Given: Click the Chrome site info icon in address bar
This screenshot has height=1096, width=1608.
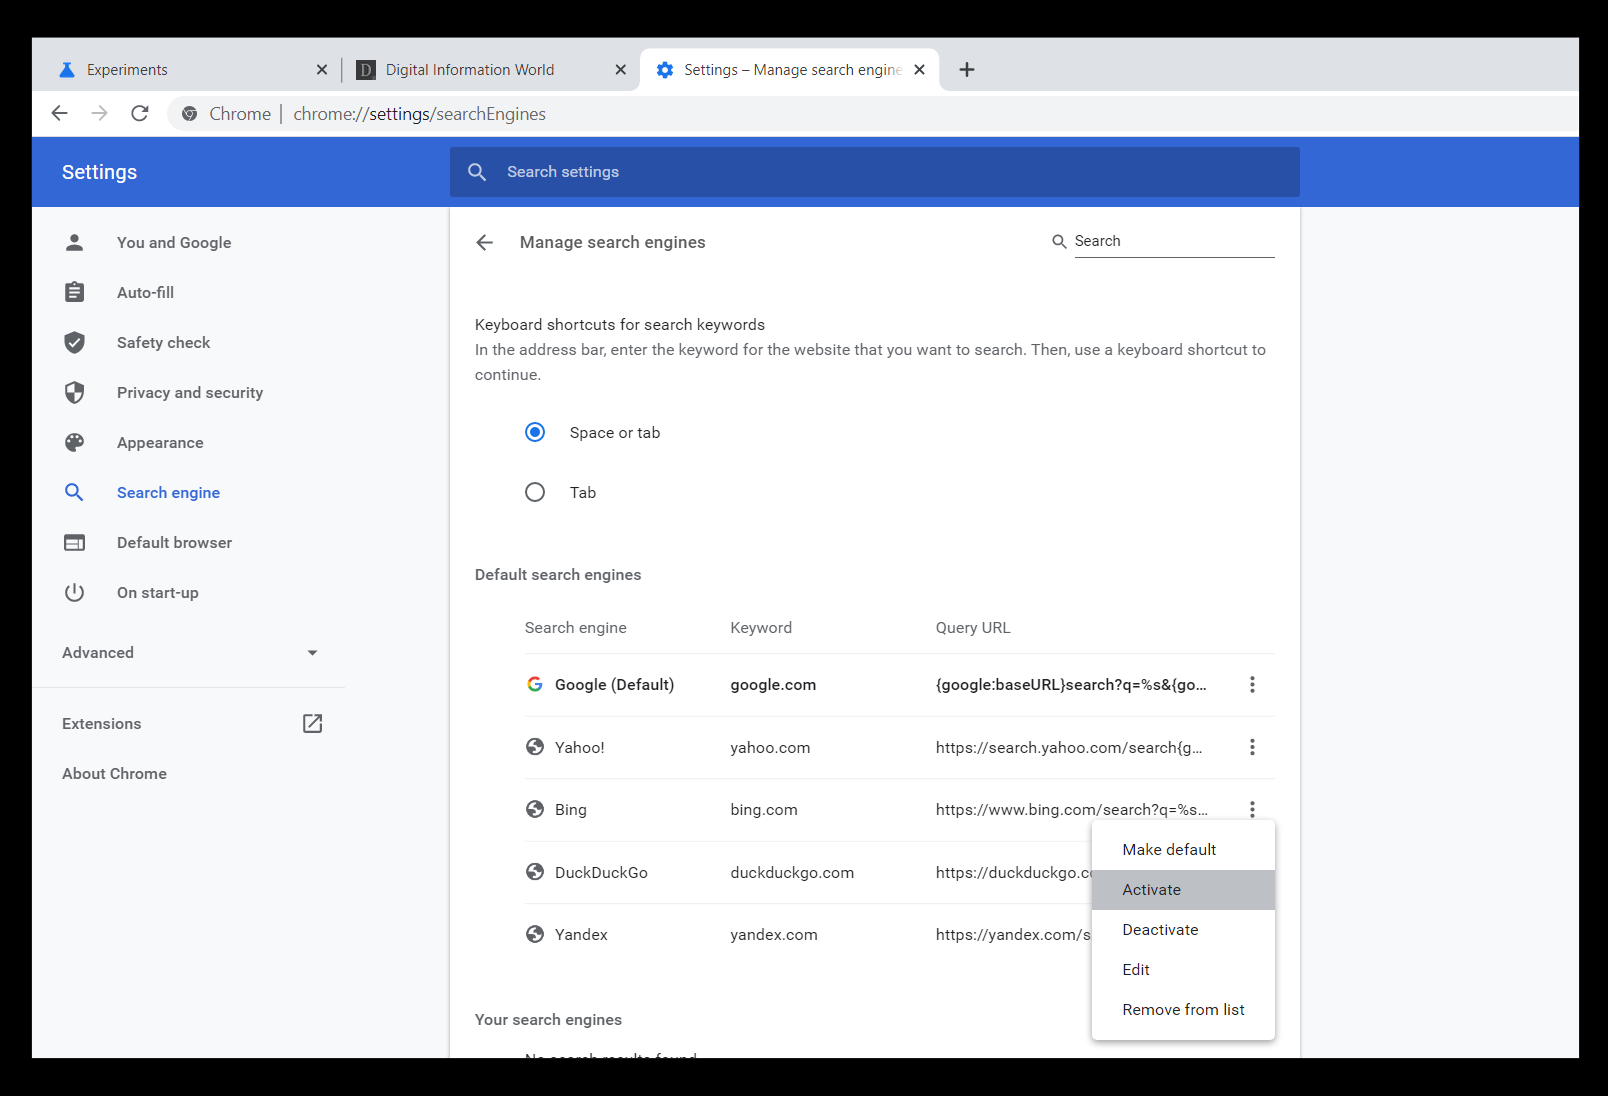Looking at the screenshot, I should coord(189,114).
